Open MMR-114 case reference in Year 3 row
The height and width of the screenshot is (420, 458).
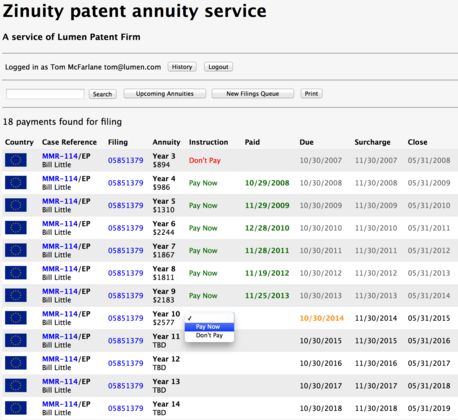[60, 156]
